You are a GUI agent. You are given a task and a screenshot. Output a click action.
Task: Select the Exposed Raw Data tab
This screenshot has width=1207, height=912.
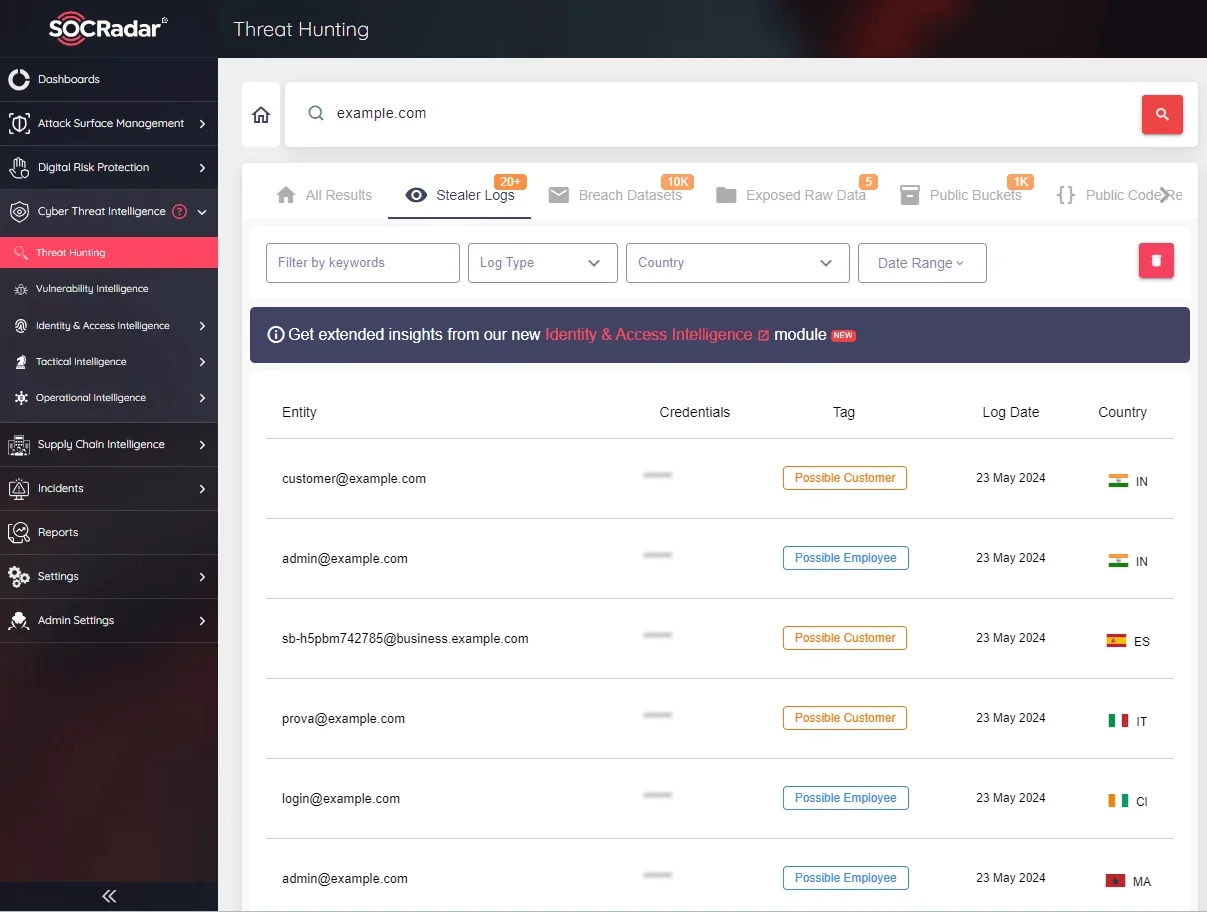(805, 196)
